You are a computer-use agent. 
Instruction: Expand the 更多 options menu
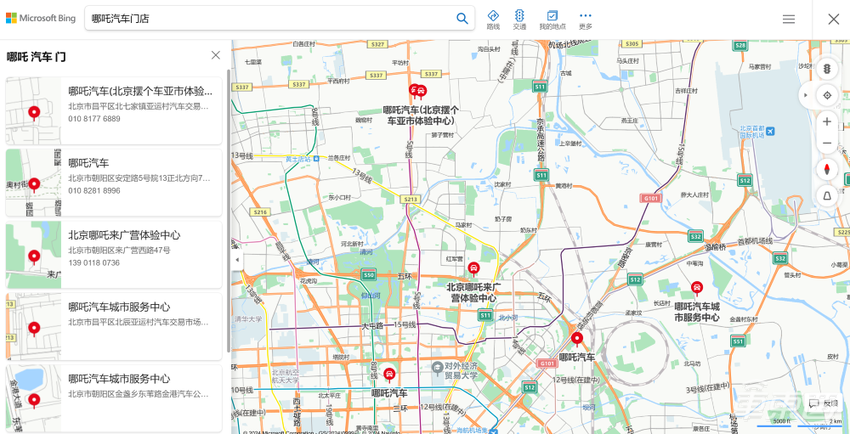click(x=585, y=20)
